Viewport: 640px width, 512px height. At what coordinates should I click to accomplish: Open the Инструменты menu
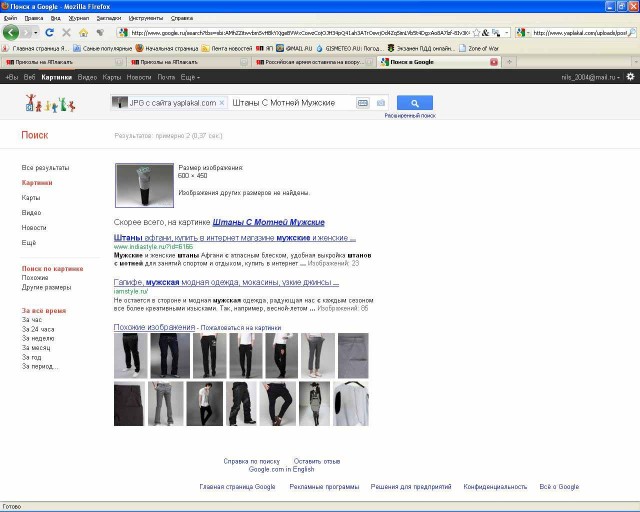click(x=146, y=18)
